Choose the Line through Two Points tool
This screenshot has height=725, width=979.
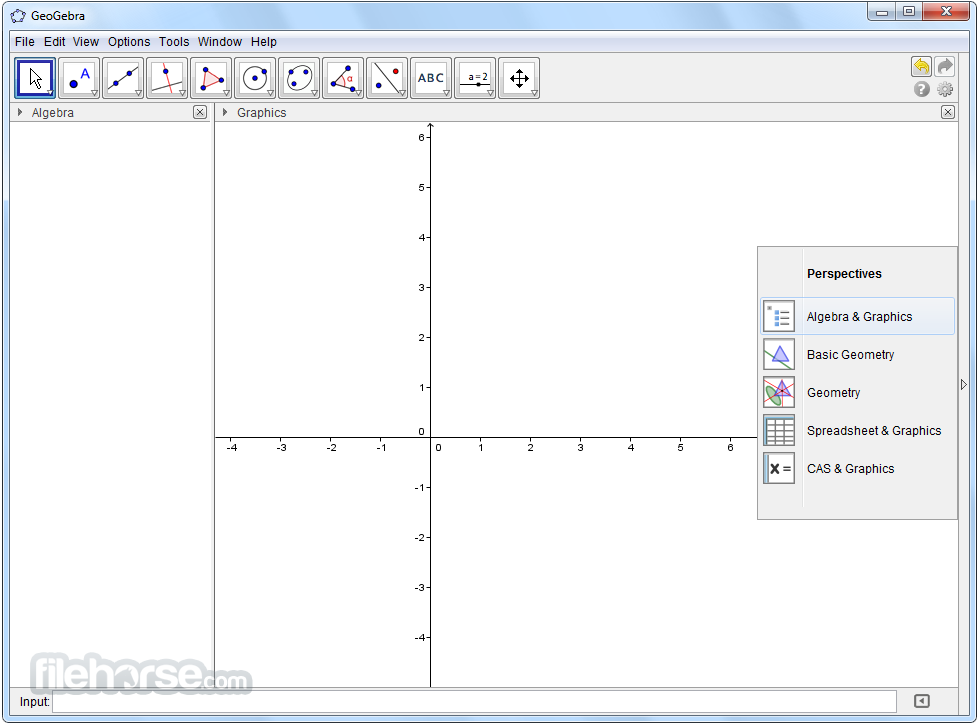coord(123,78)
